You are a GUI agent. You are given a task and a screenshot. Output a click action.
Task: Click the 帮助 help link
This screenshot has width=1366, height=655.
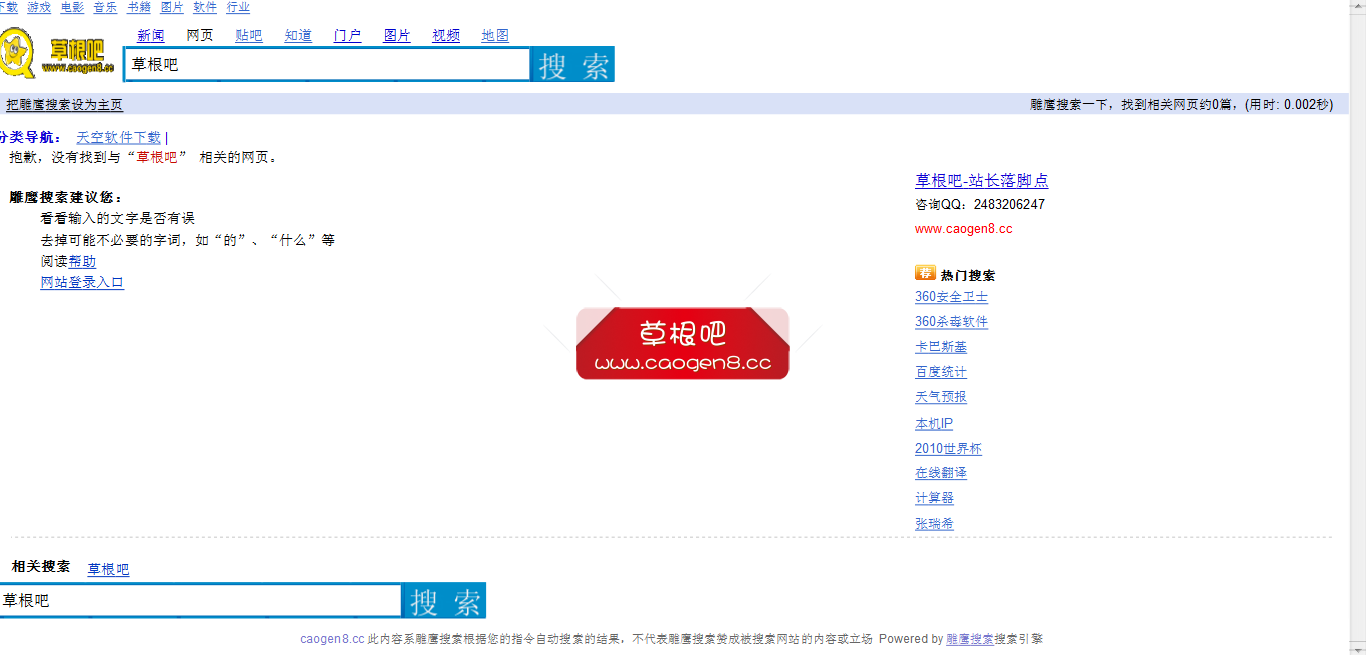84,260
